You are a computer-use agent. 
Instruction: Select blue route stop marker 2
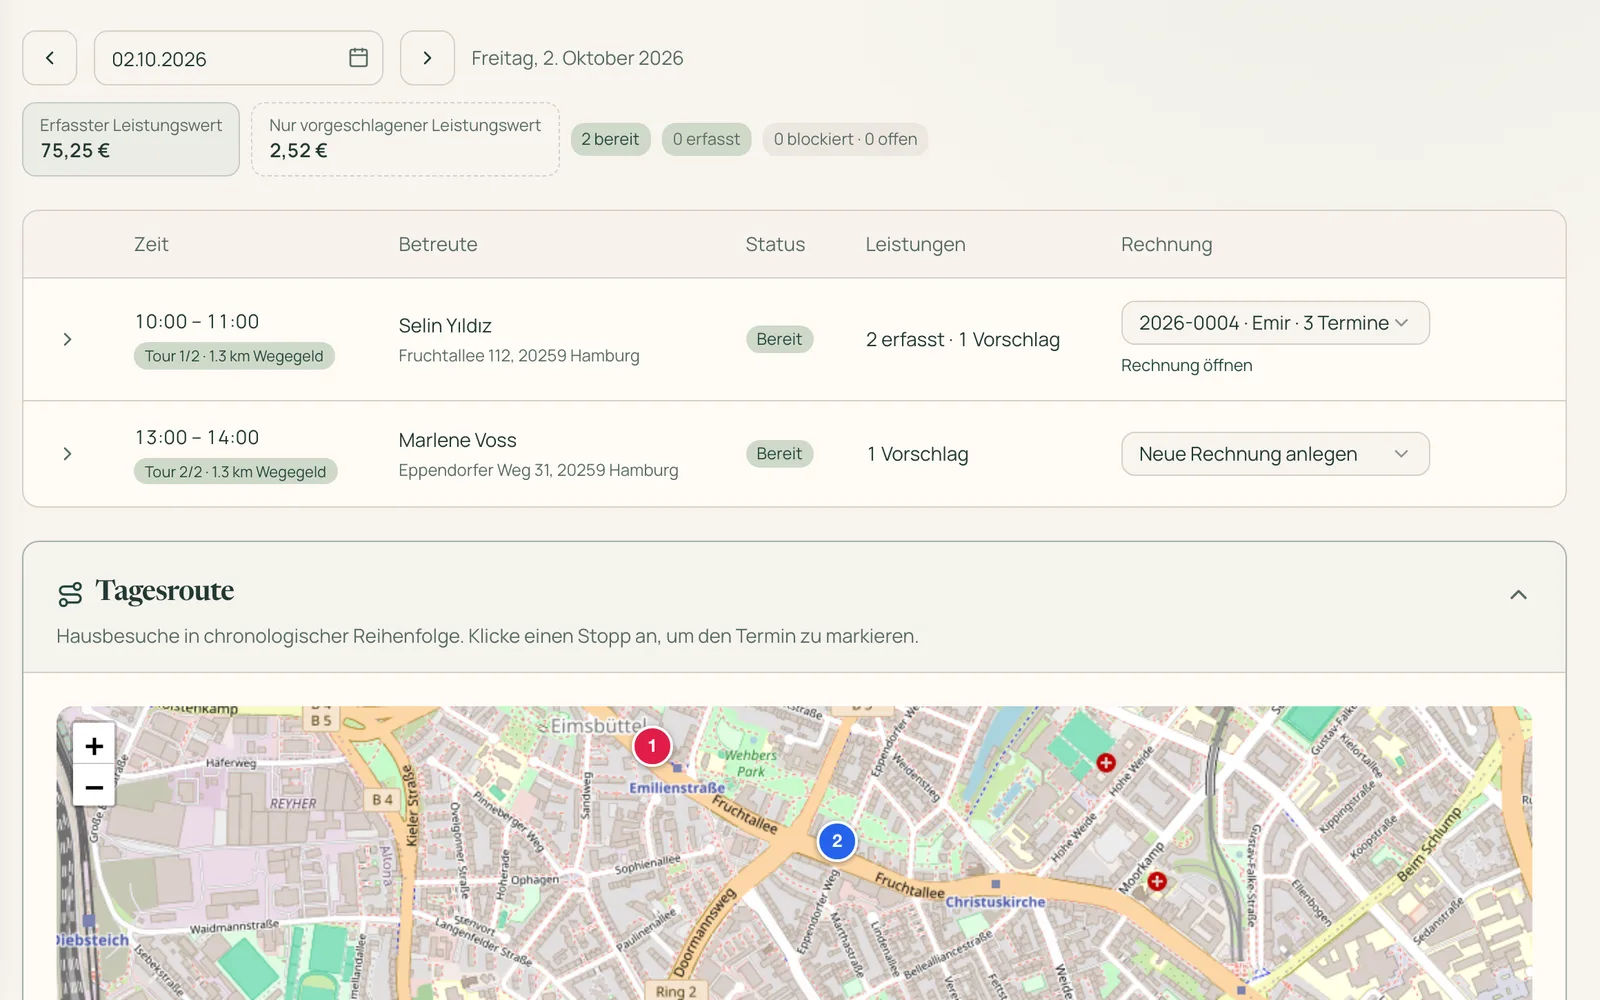tap(837, 841)
